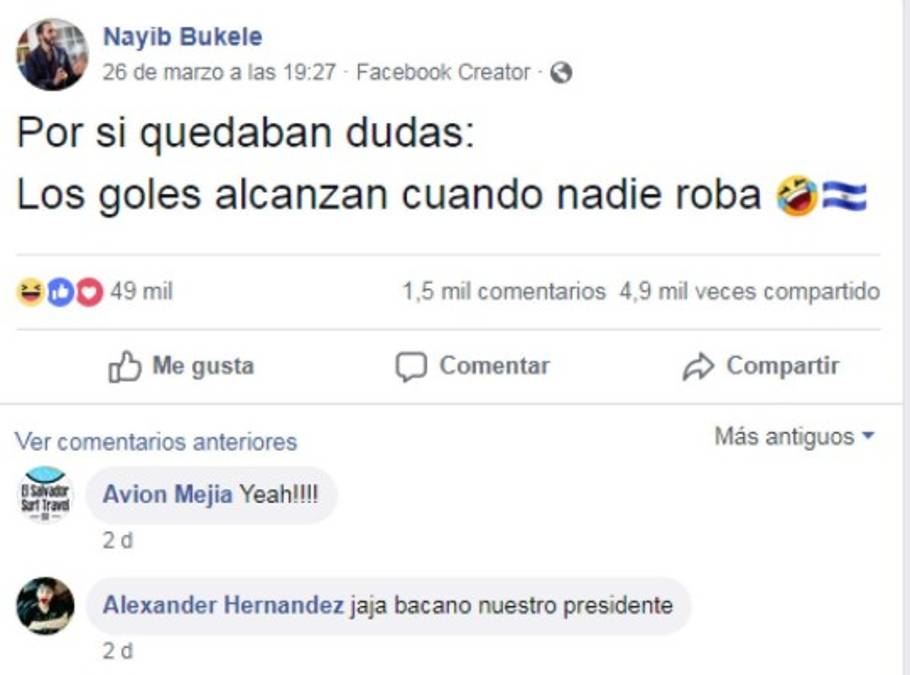Screen dimensions: 910x675
Task: Click the thumbs-up Me gusta icon
Action: [x=125, y=367]
